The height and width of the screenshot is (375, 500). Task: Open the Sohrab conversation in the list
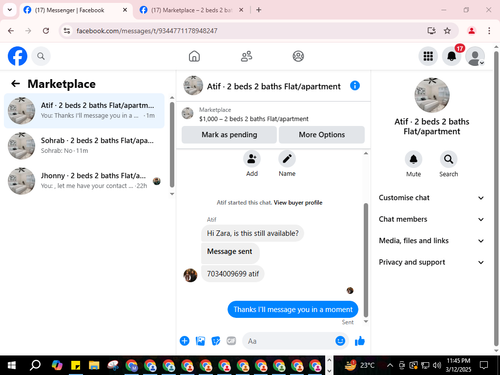tap(84, 146)
